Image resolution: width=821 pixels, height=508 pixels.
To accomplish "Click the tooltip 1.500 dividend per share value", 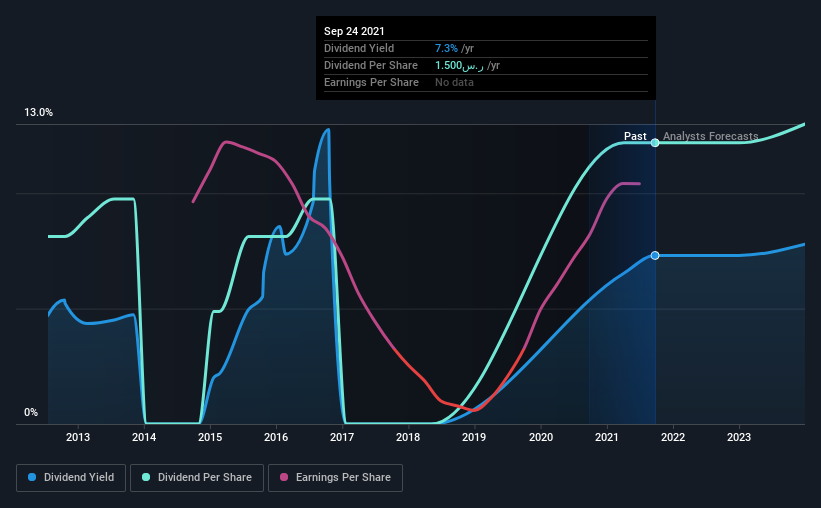I will [459, 65].
